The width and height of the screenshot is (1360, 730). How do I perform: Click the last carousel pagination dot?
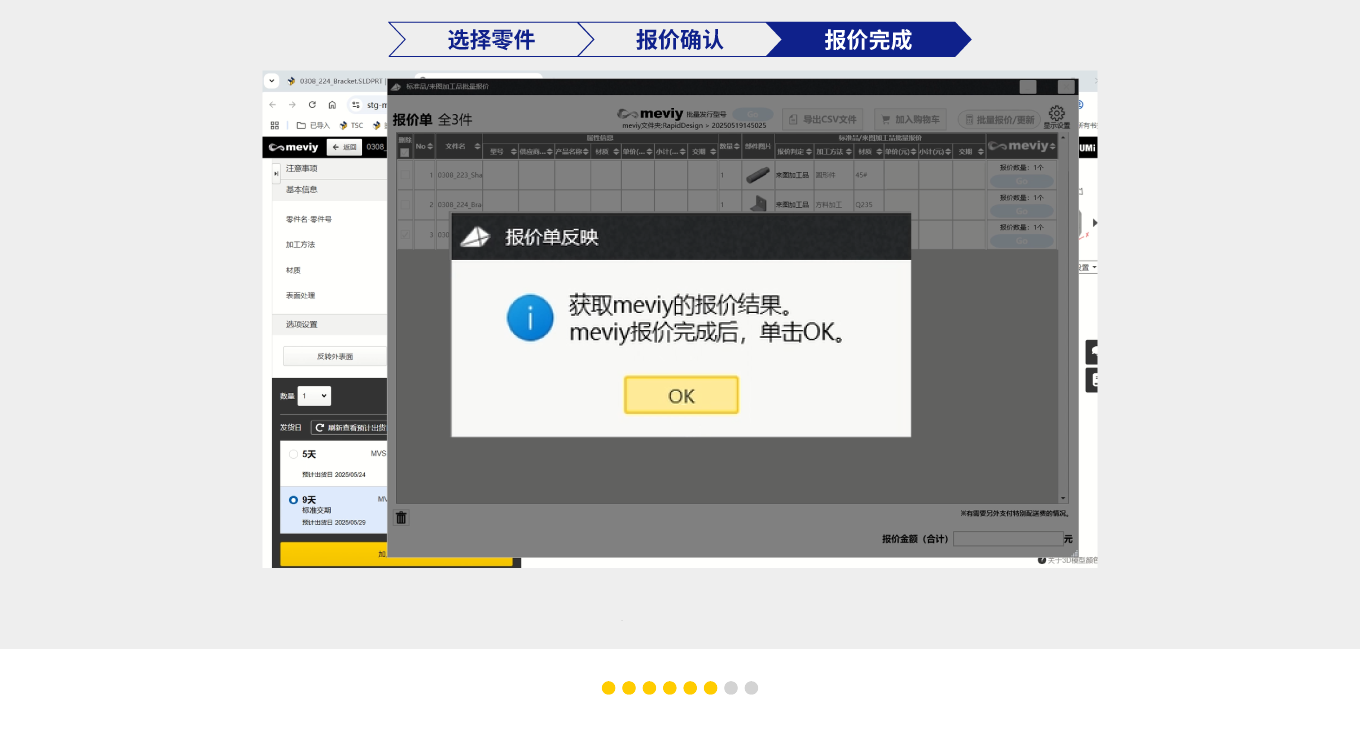tap(751, 688)
